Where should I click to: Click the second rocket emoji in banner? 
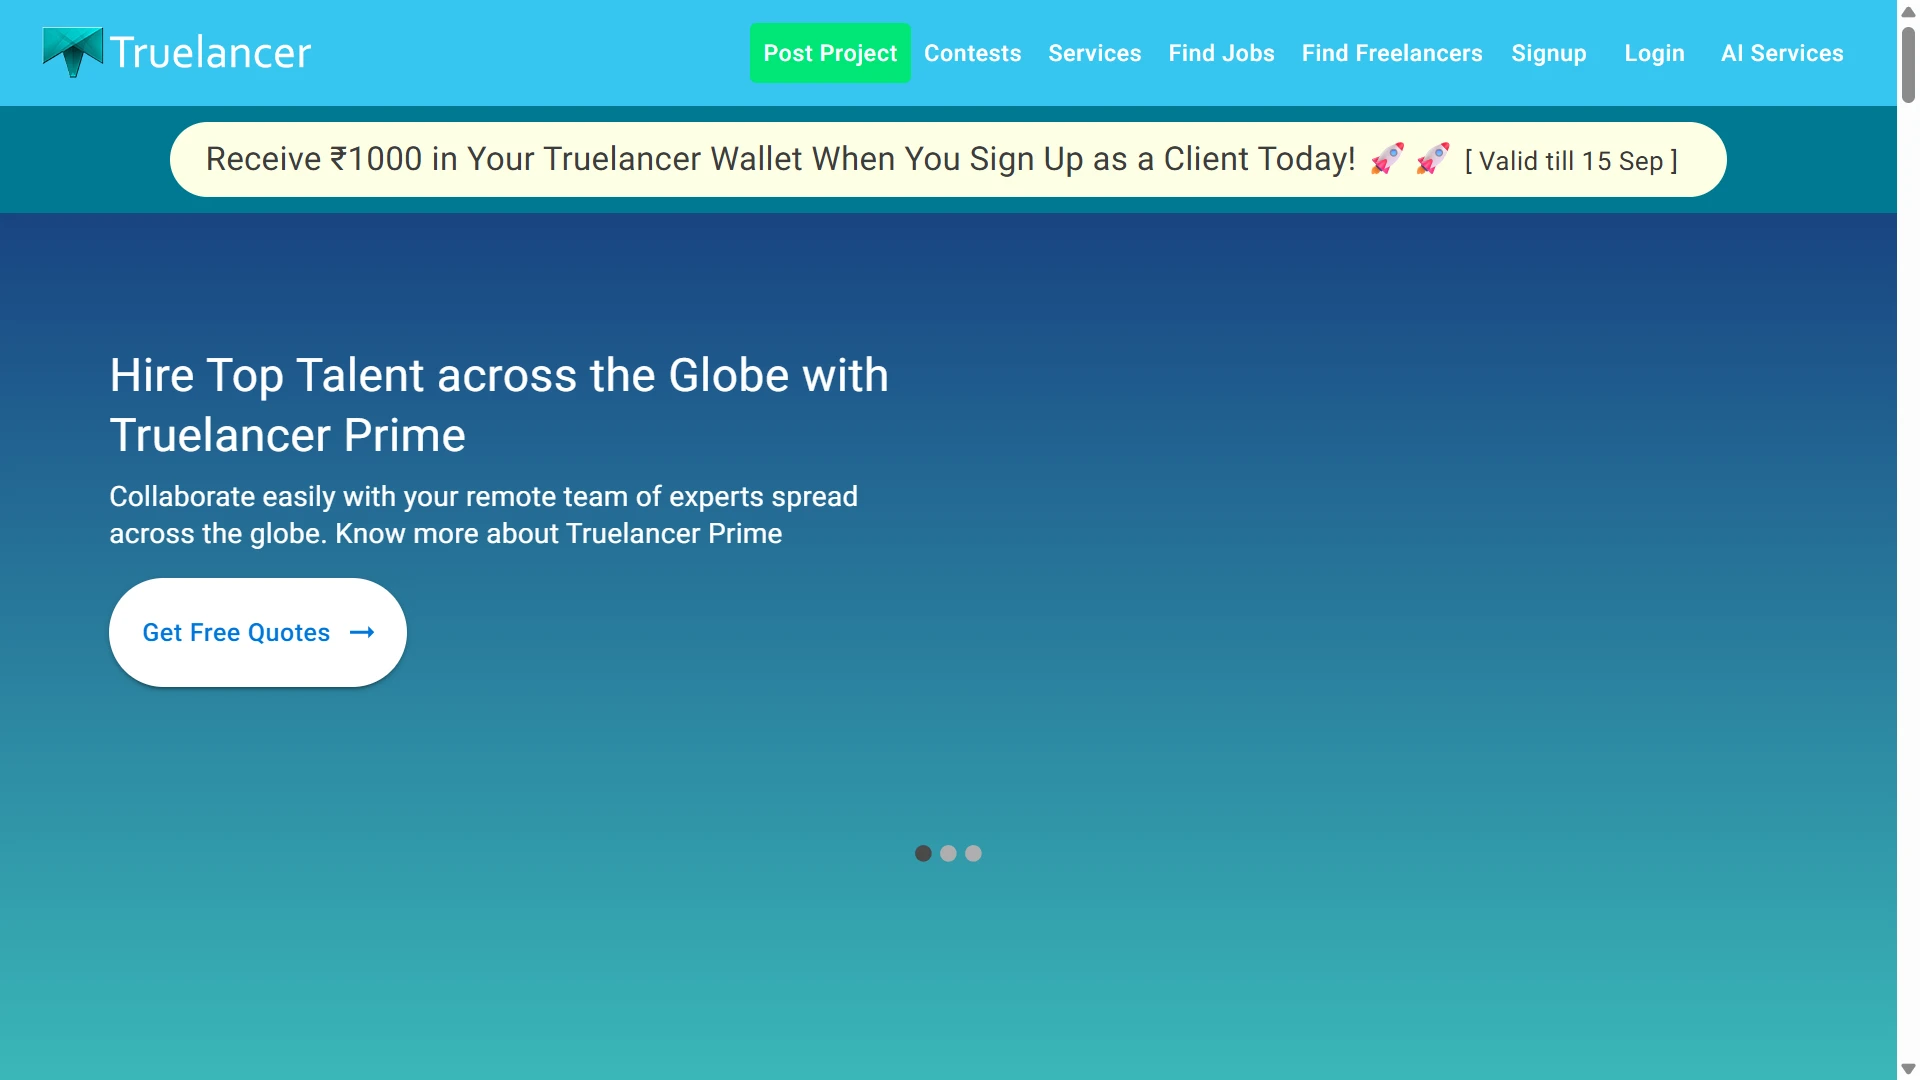(1433, 159)
